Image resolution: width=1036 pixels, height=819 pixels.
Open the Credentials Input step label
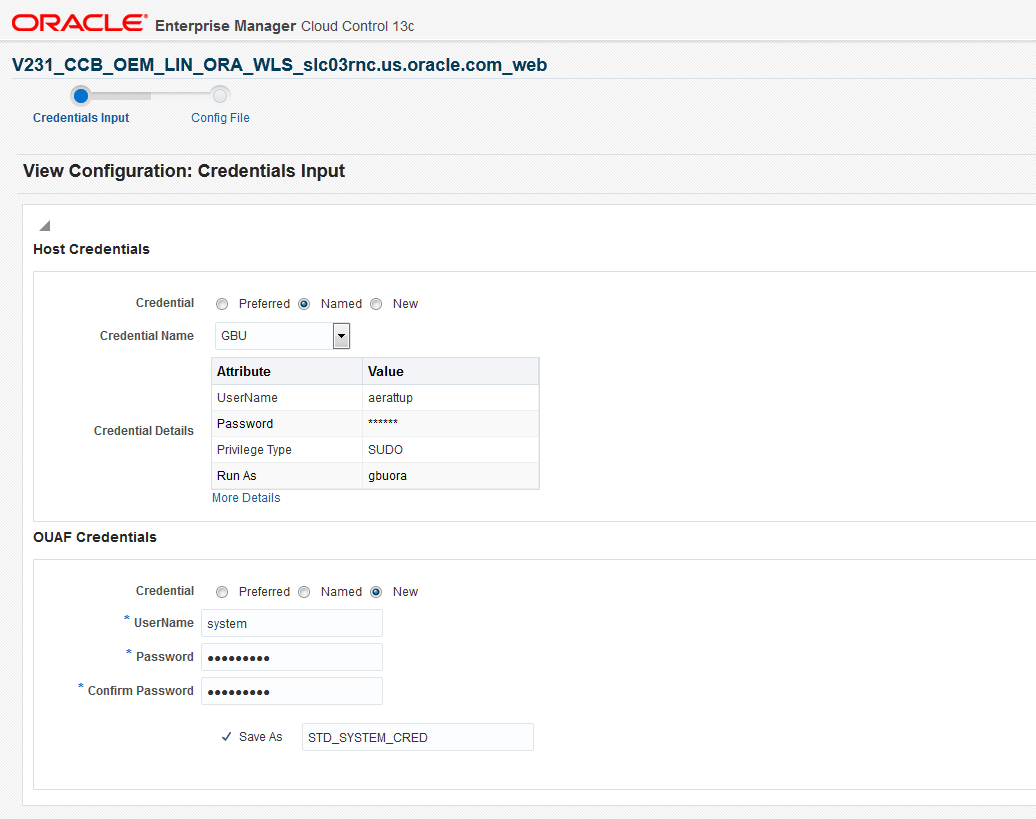pyautogui.click(x=81, y=118)
